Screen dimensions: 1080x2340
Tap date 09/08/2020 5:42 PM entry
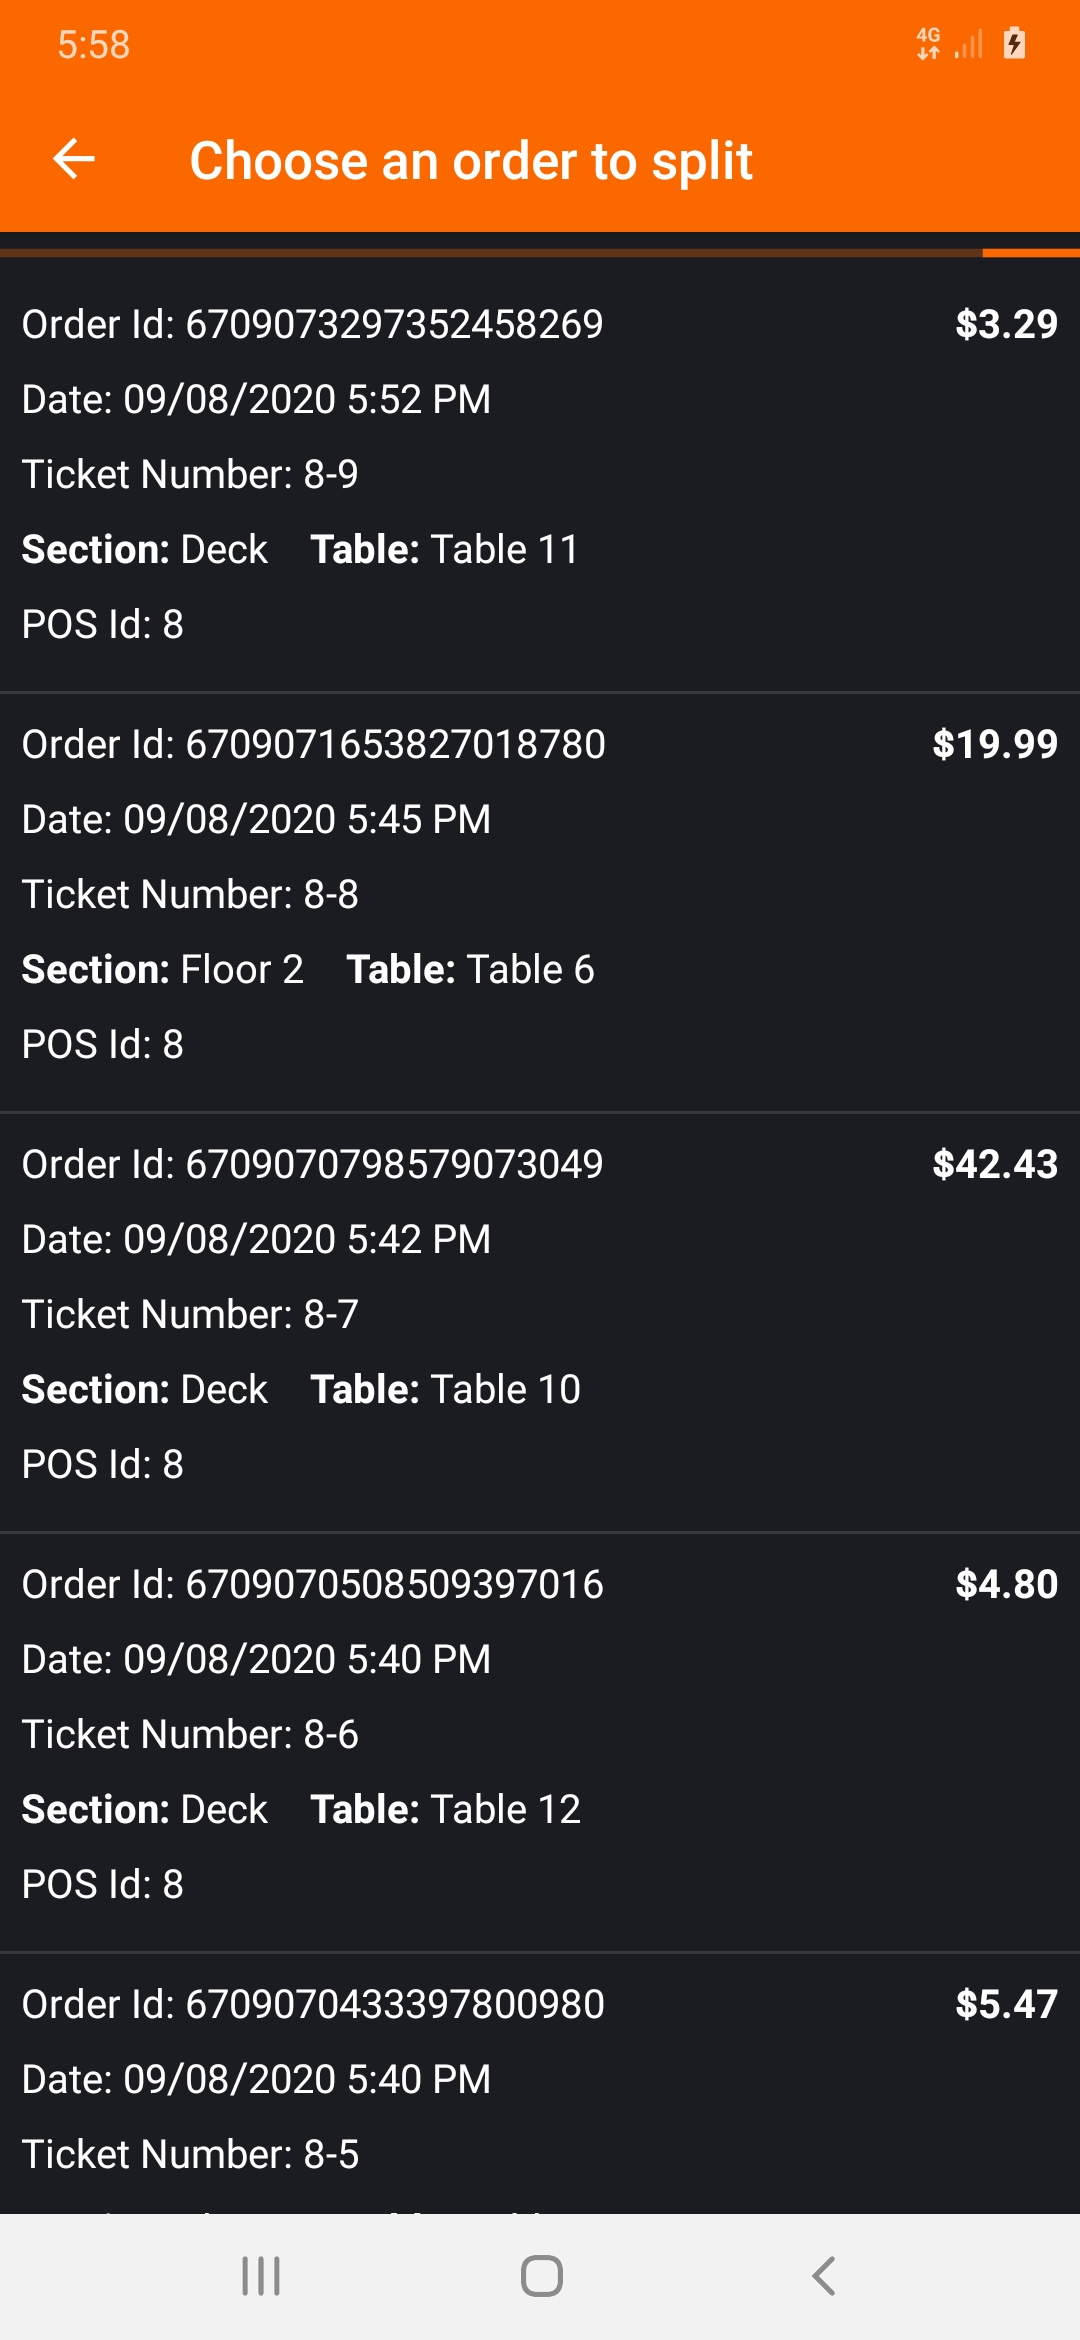coord(256,1239)
